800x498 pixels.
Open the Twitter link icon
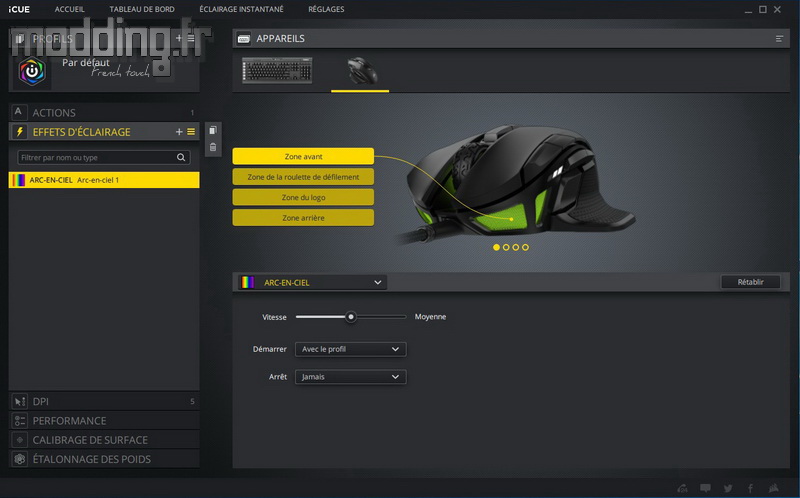click(x=728, y=488)
